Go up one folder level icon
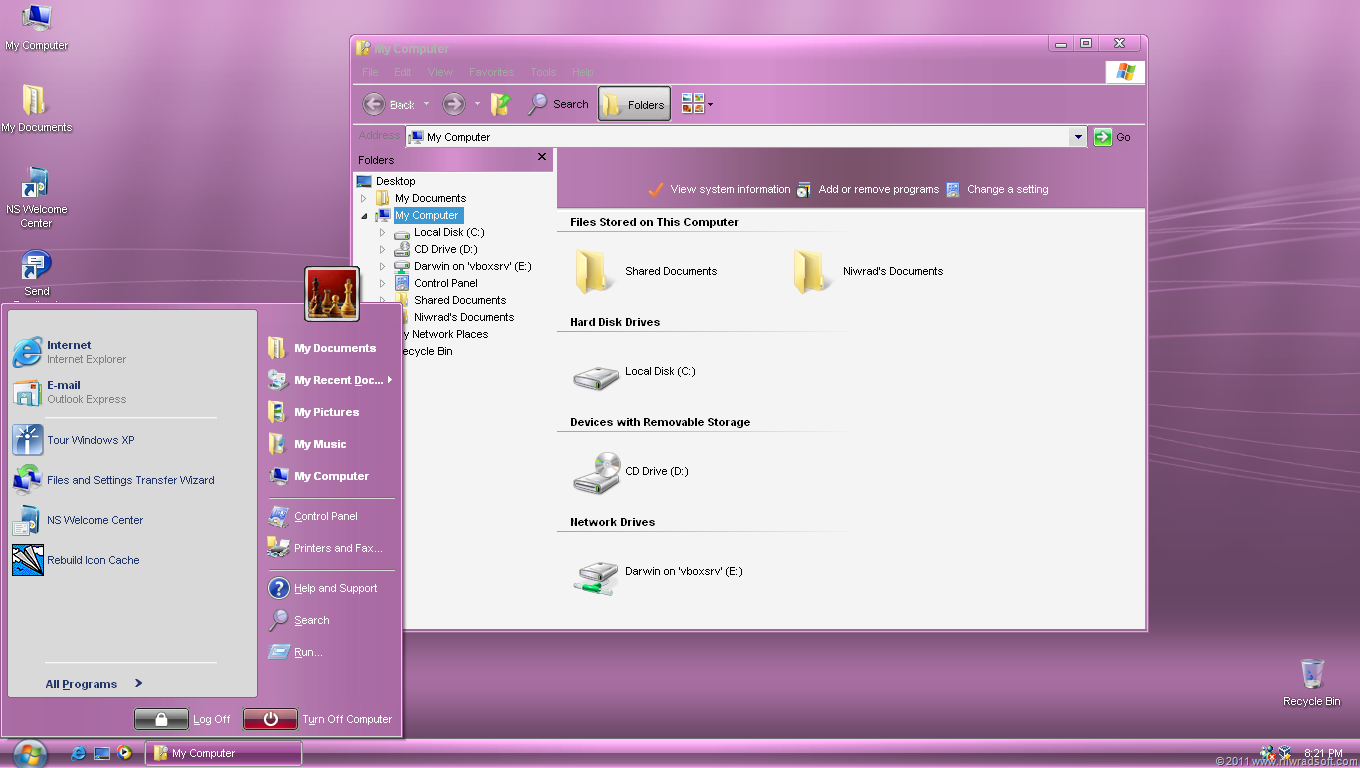Image resolution: width=1360 pixels, height=768 pixels. click(x=501, y=104)
